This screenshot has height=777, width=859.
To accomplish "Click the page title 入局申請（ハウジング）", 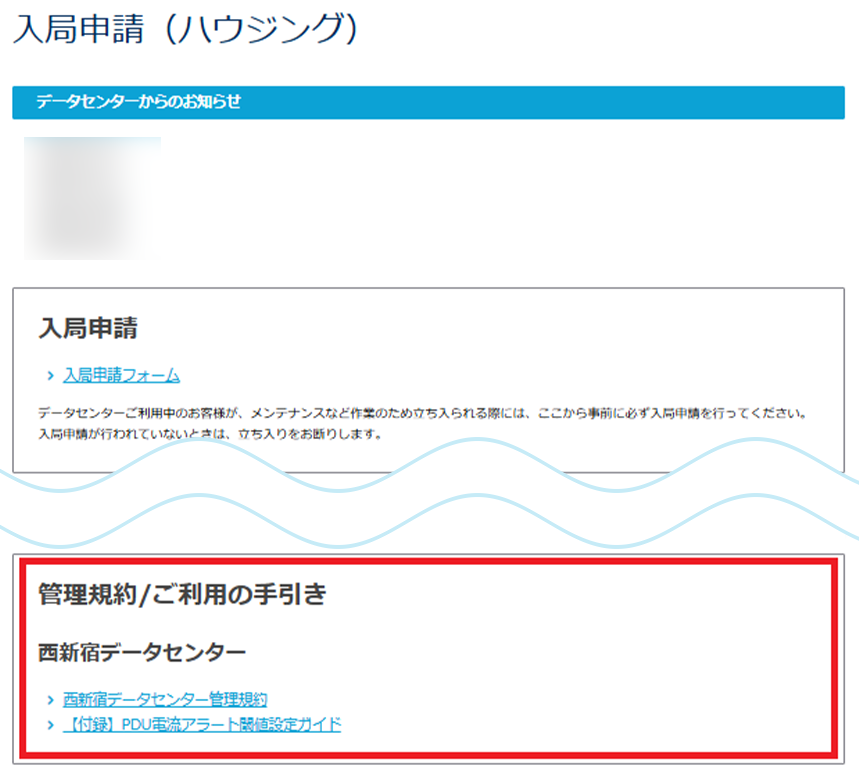I will point(186,28).
